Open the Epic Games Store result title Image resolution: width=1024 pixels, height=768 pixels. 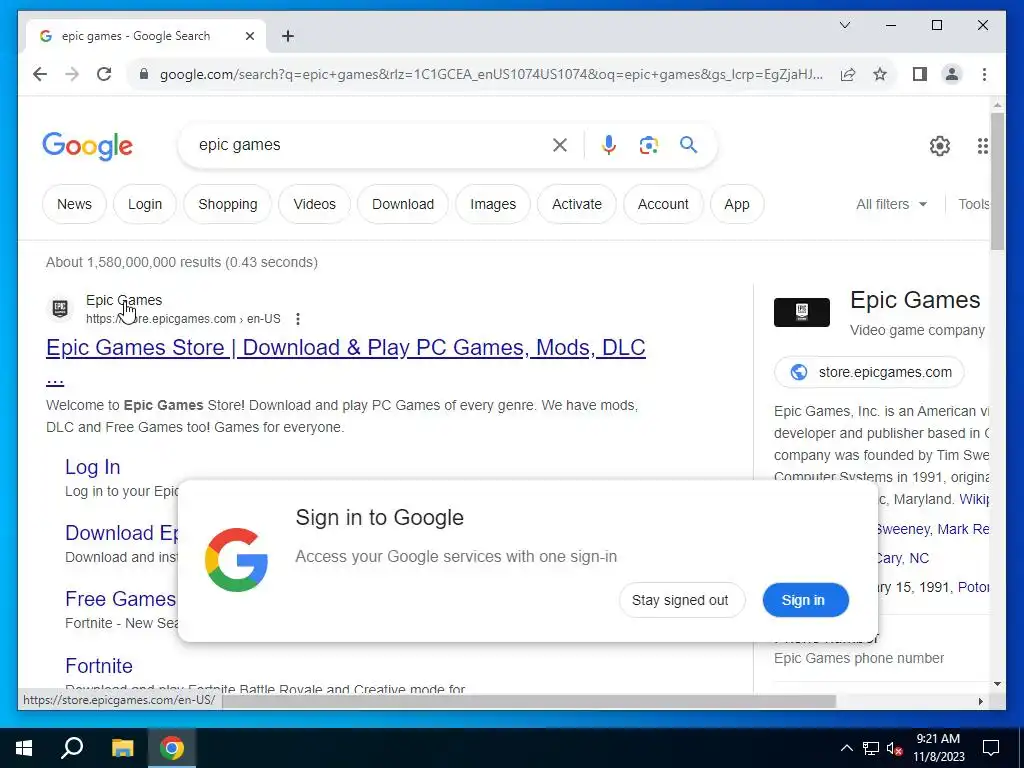click(x=345, y=347)
